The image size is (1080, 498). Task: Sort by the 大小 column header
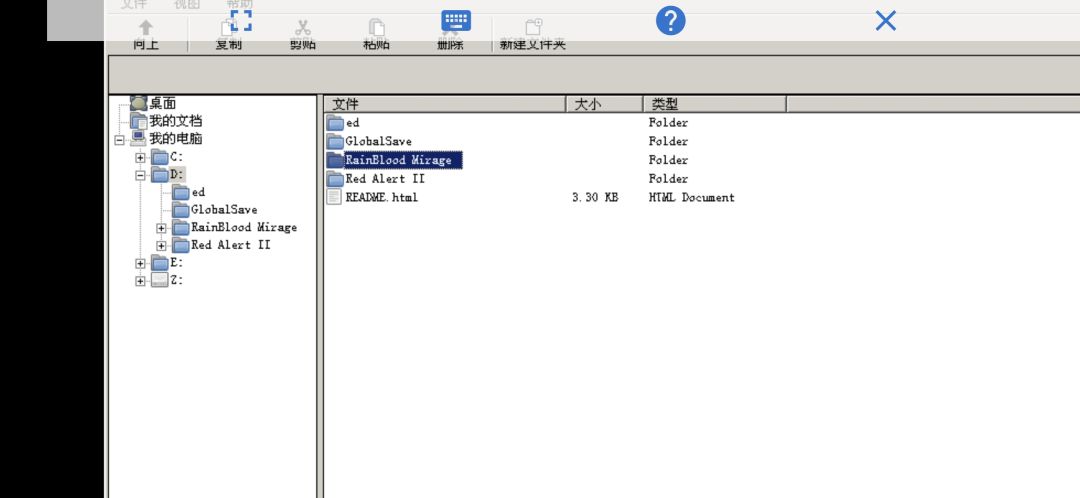(605, 104)
